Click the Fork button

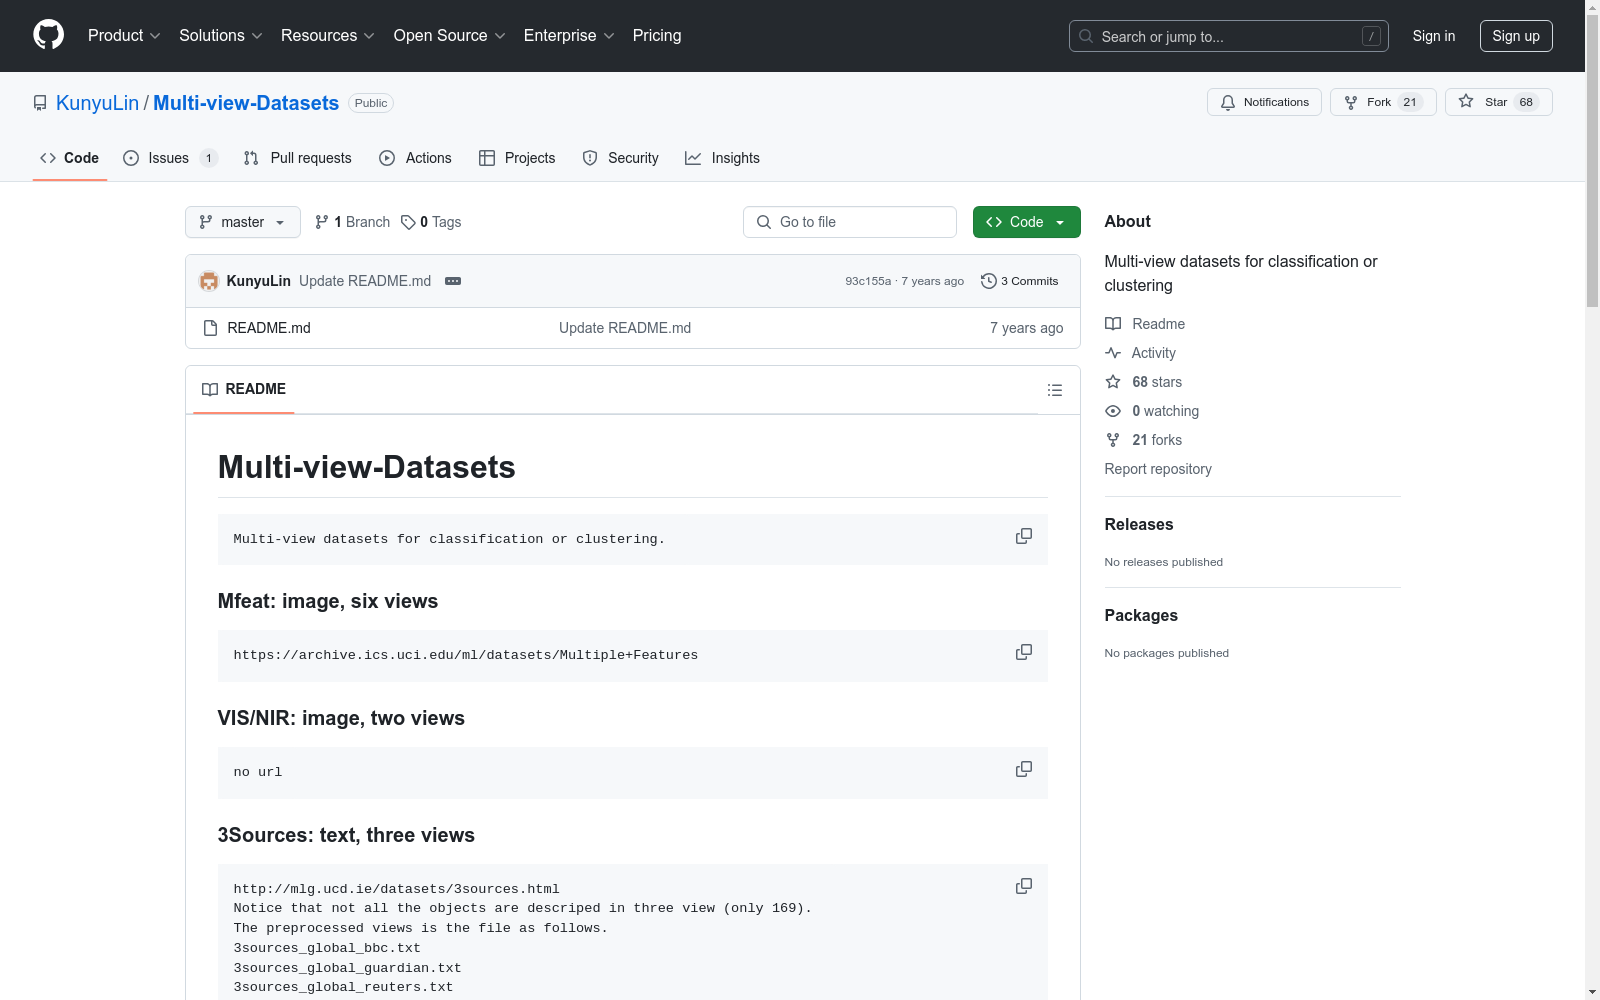pyautogui.click(x=1383, y=102)
